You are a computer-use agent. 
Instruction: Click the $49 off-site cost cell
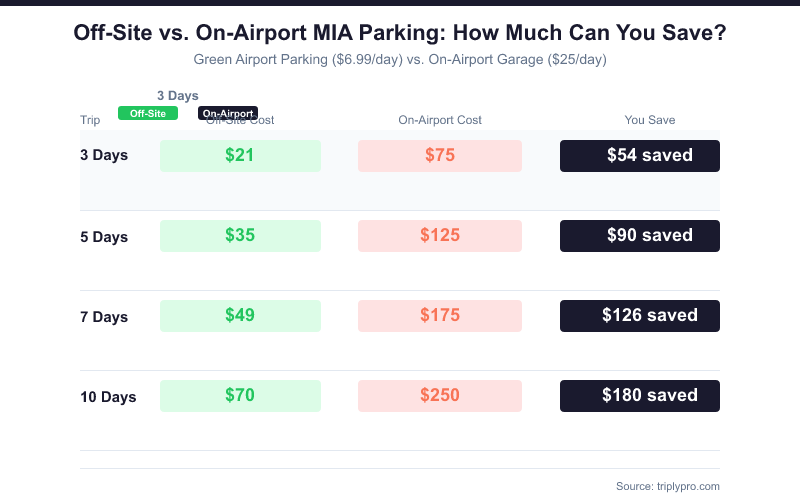point(240,316)
